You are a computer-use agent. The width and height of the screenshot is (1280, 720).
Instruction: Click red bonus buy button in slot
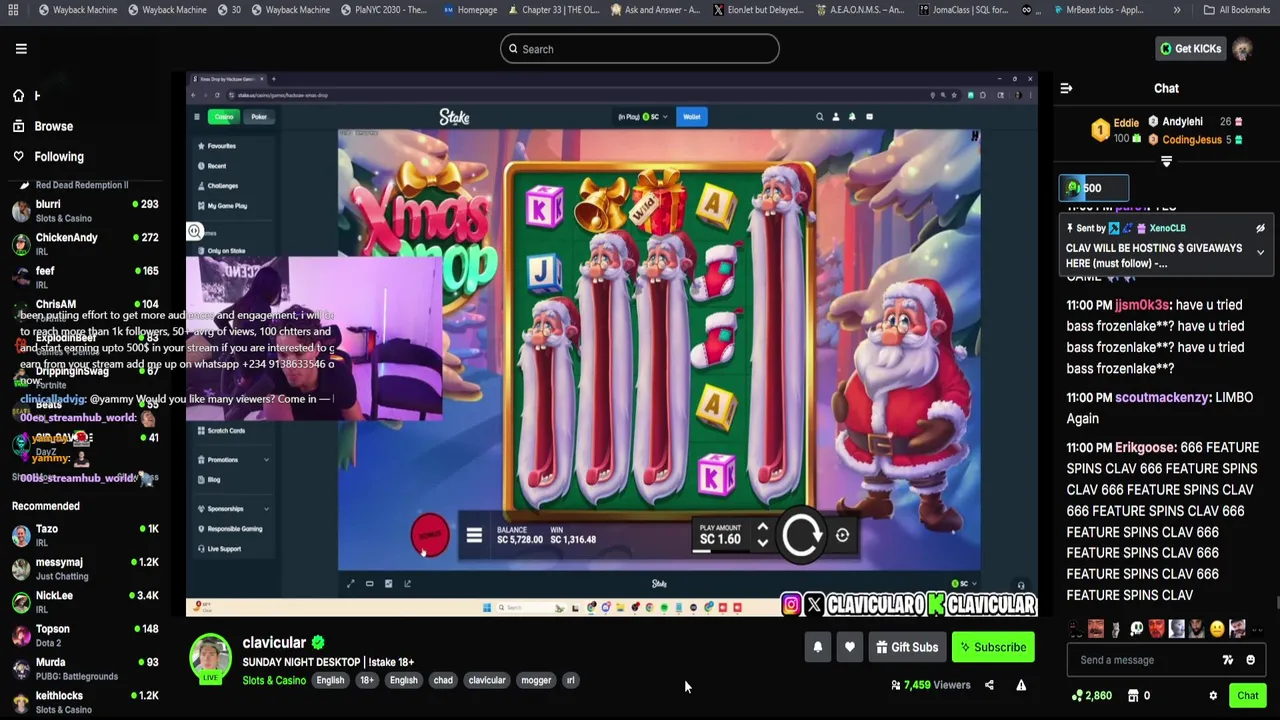click(x=430, y=535)
